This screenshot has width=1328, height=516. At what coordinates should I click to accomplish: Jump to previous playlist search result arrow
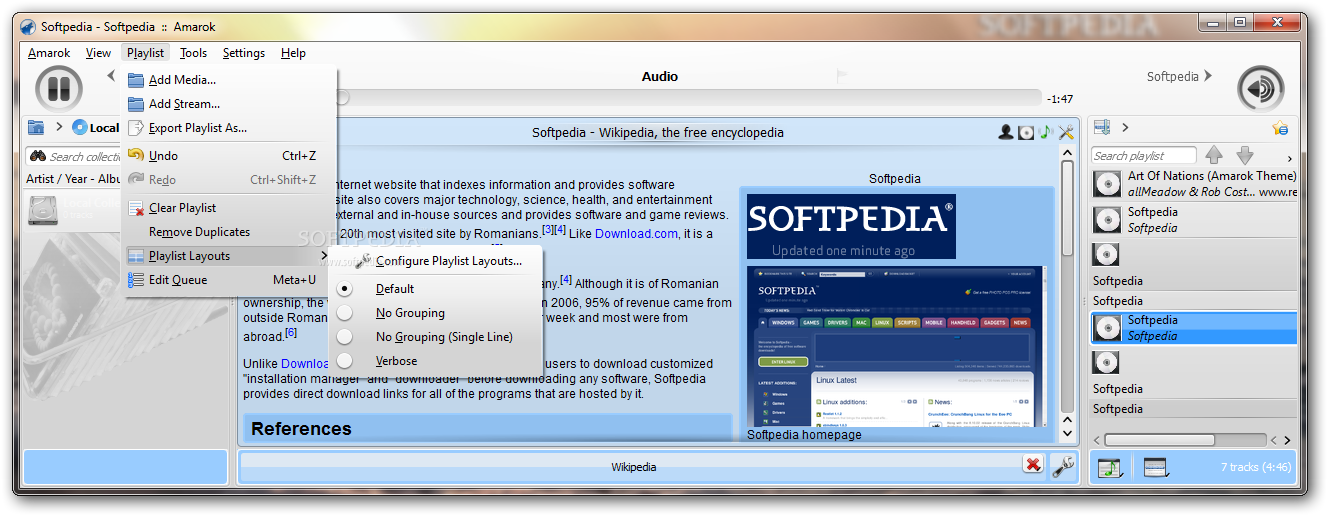[1214, 155]
